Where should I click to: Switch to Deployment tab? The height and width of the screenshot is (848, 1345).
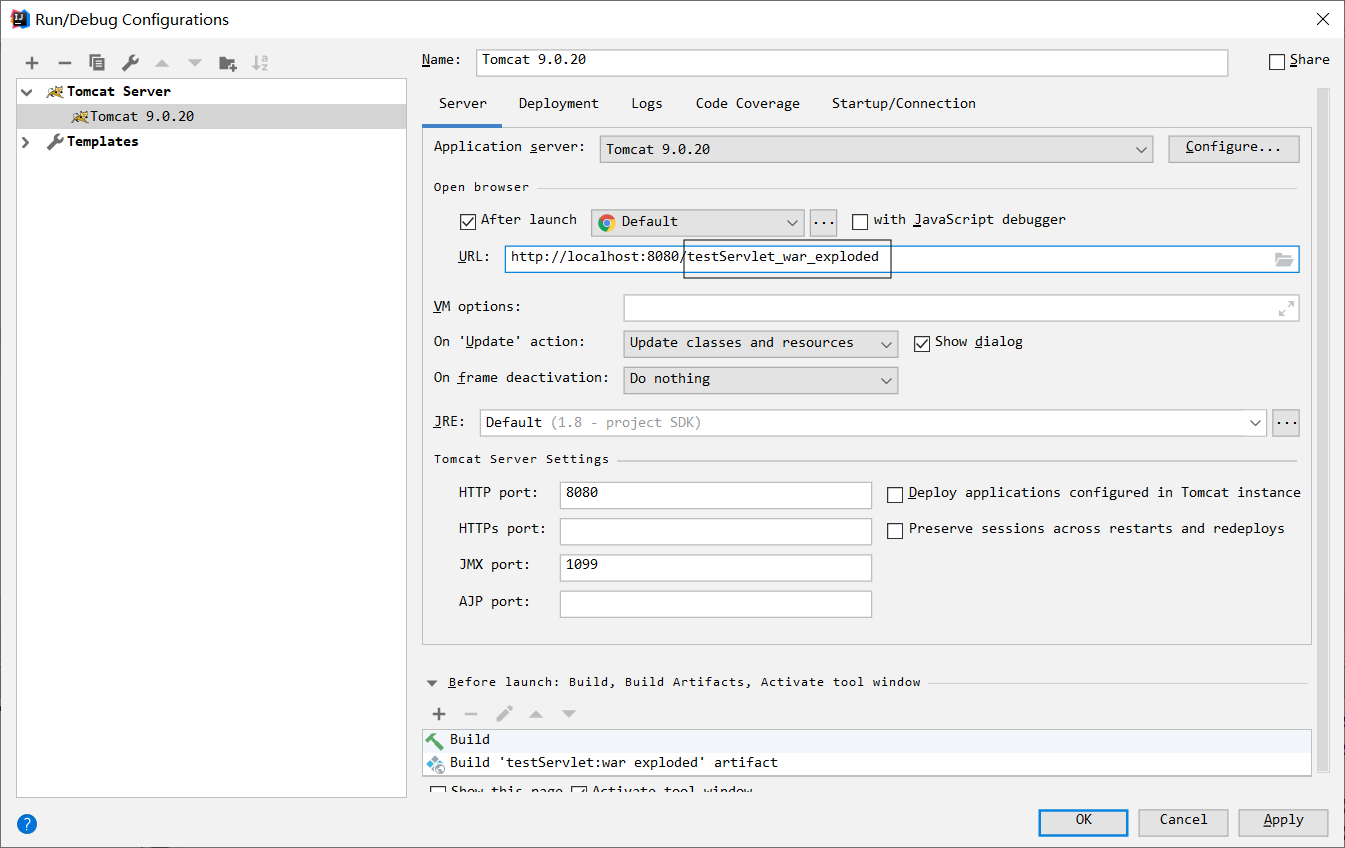point(558,104)
